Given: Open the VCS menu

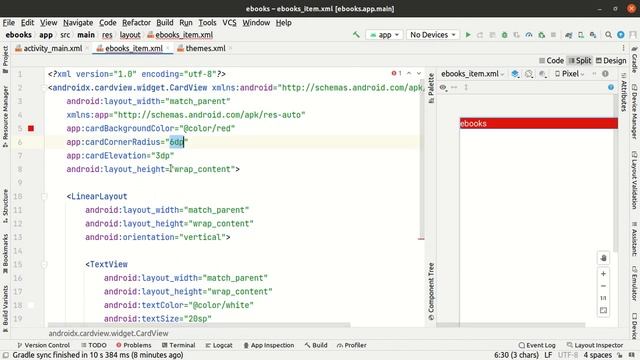Looking at the screenshot, I should [229, 23].
